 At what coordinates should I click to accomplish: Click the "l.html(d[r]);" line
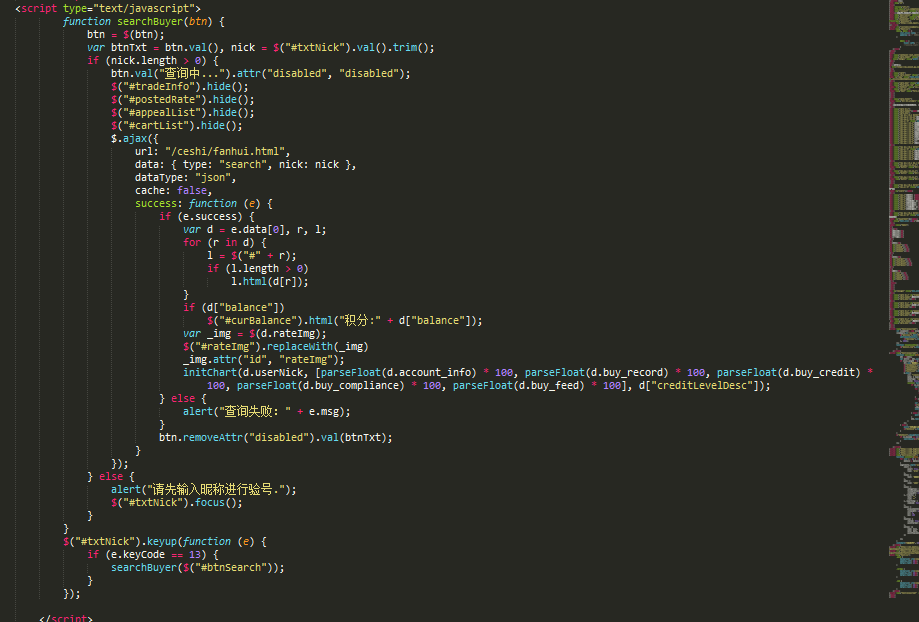270,281
